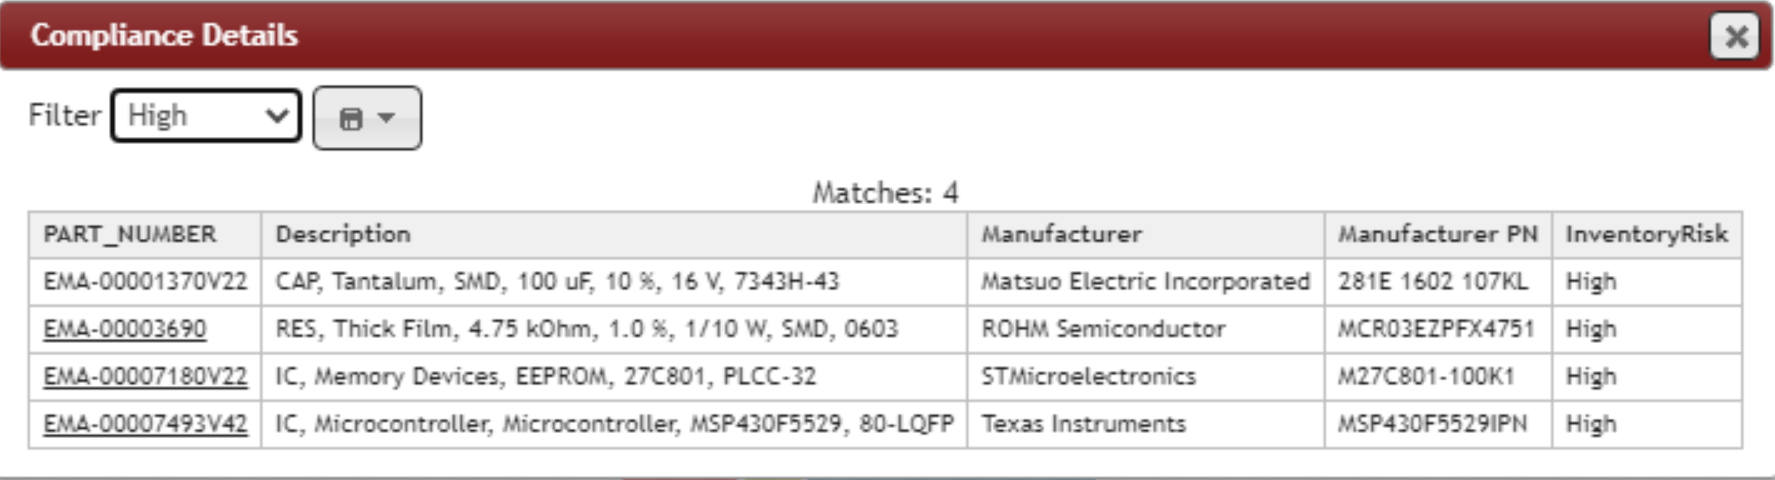Image resolution: width=1775 pixels, height=480 pixels.
Task: Select the STMicroelectronics manufacturer cell
Action: (x=1088, y=377)
